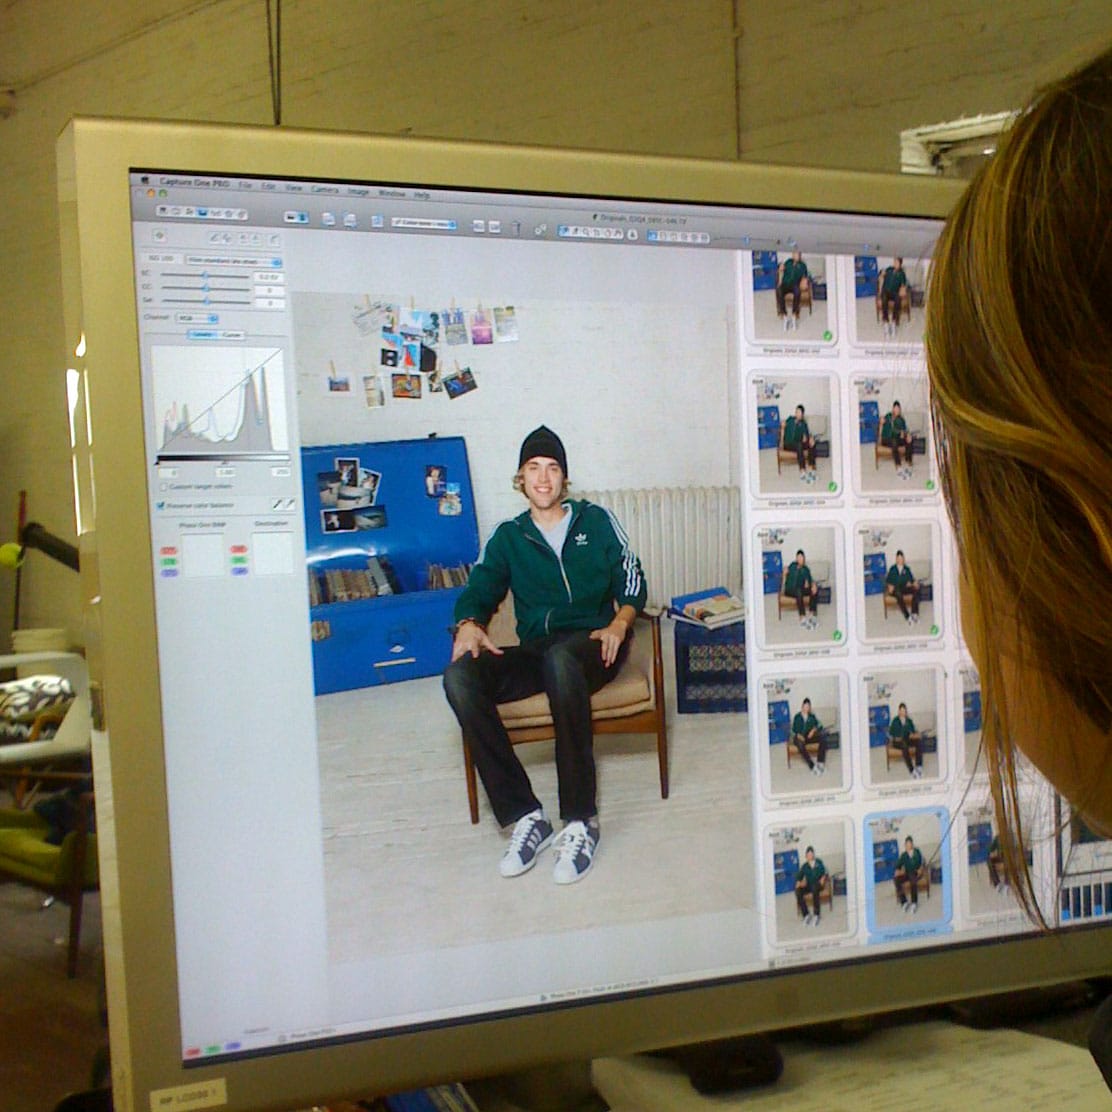Click the shadow level input field below the histogram
Viewport: 1112px width, 1112px height.
pyautogui.click(x=168, y=472)
